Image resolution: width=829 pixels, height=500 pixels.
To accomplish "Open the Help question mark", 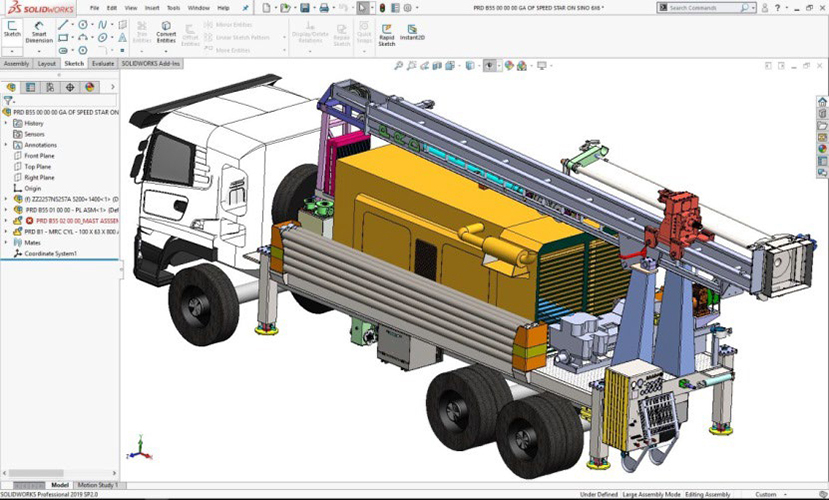I will (x=777, y=8).
